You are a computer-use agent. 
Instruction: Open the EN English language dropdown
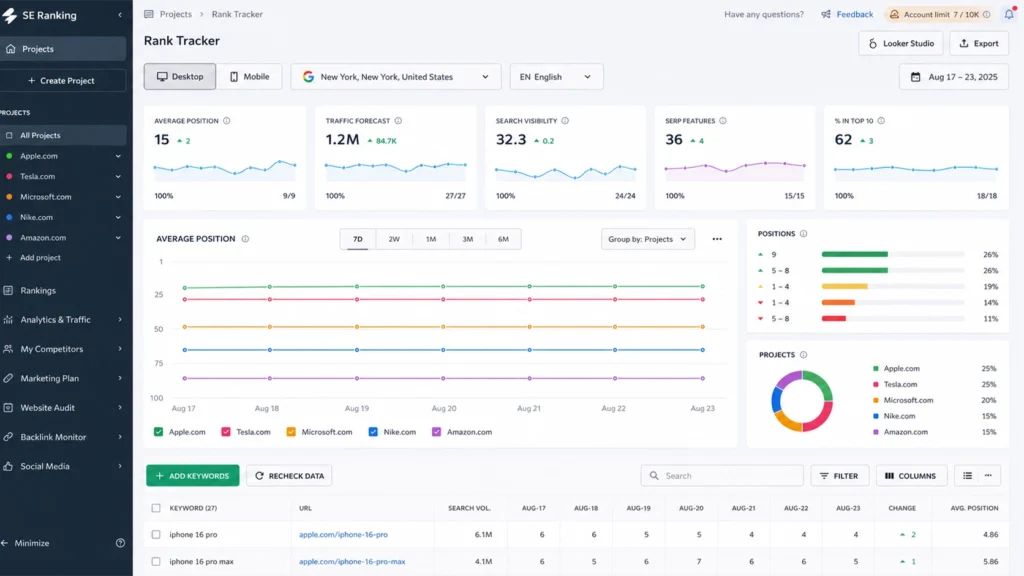tap(556, 76)
